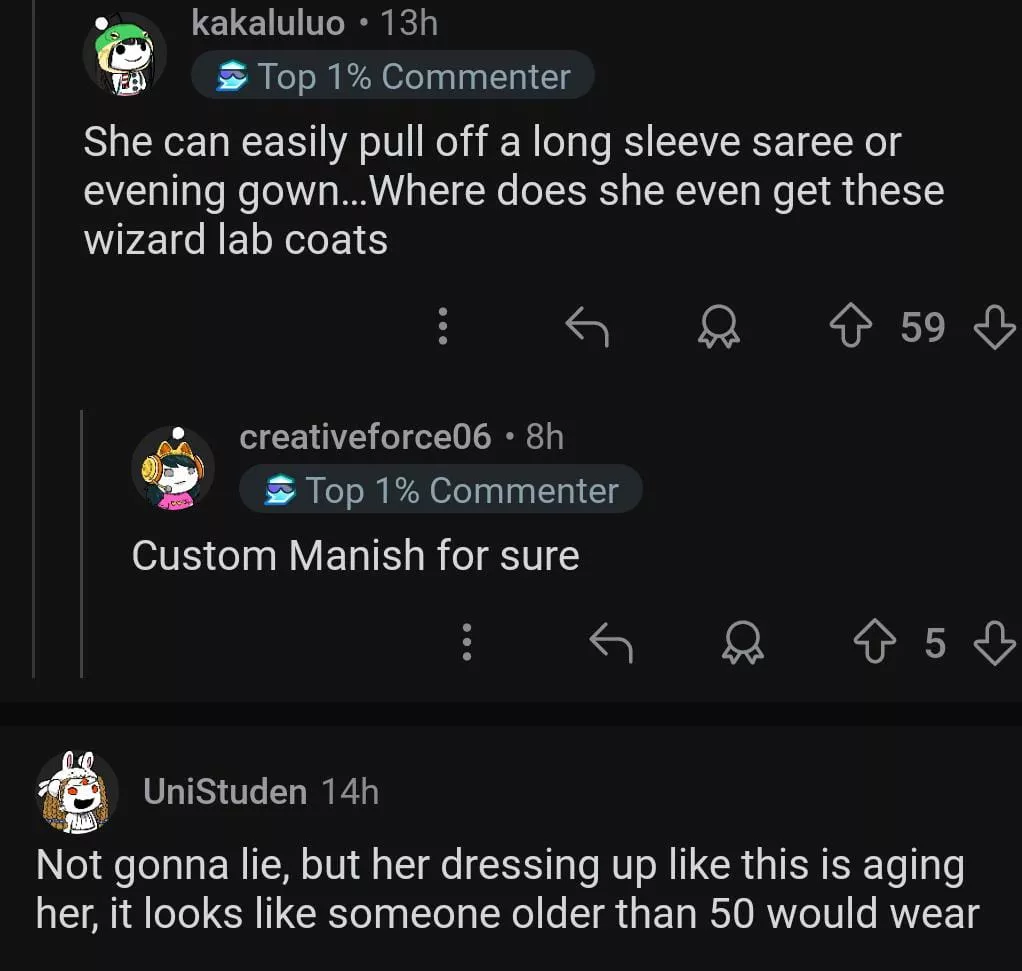The width and height of the screenshot is (1022, 971).
Task: Open creativeforce06's profile via username
Action: point(365,436)
